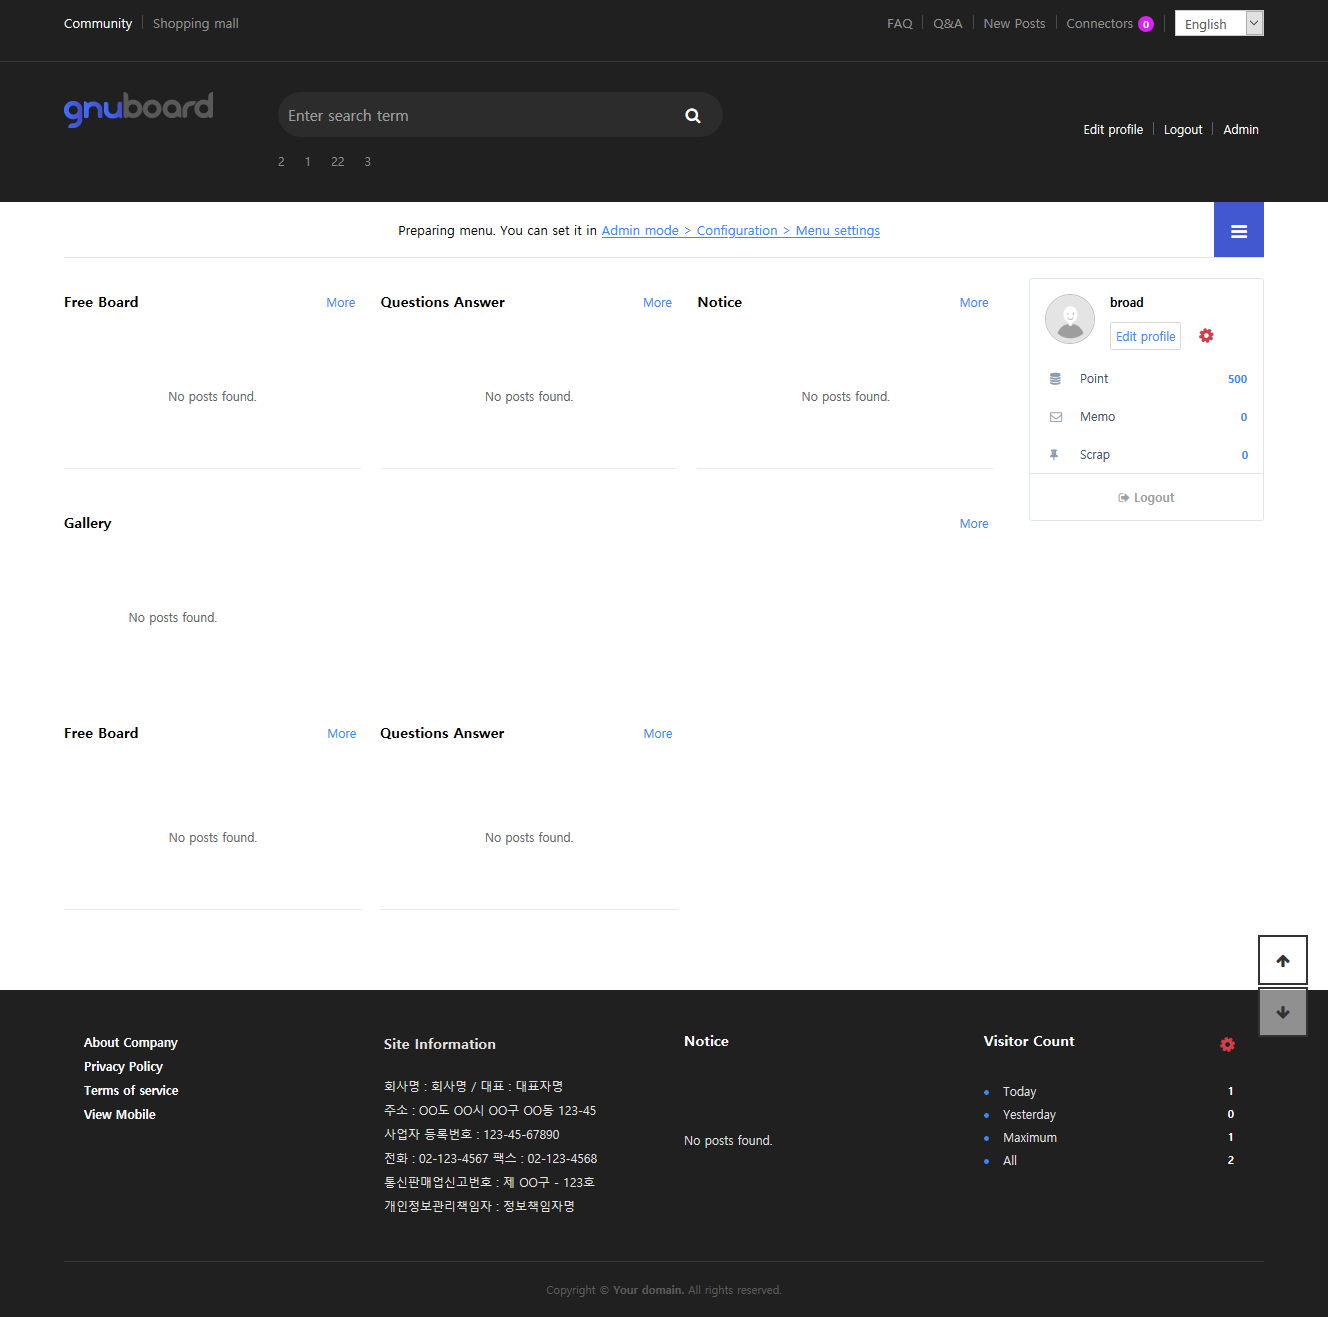Select the Community tab

point(98,24)
